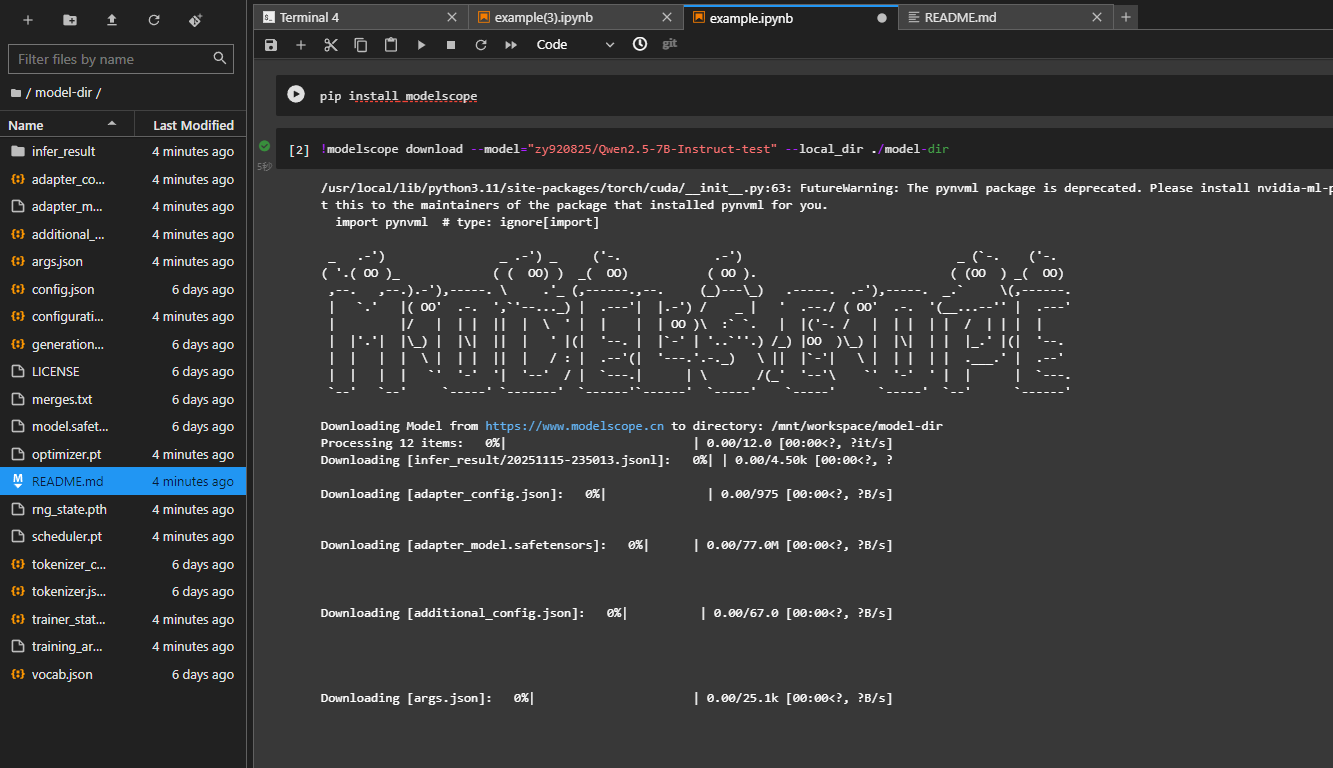The height and width of the screenshot is (768, 1333).
Task: Save the notebook with the disk icon
Action: [271, 45]
